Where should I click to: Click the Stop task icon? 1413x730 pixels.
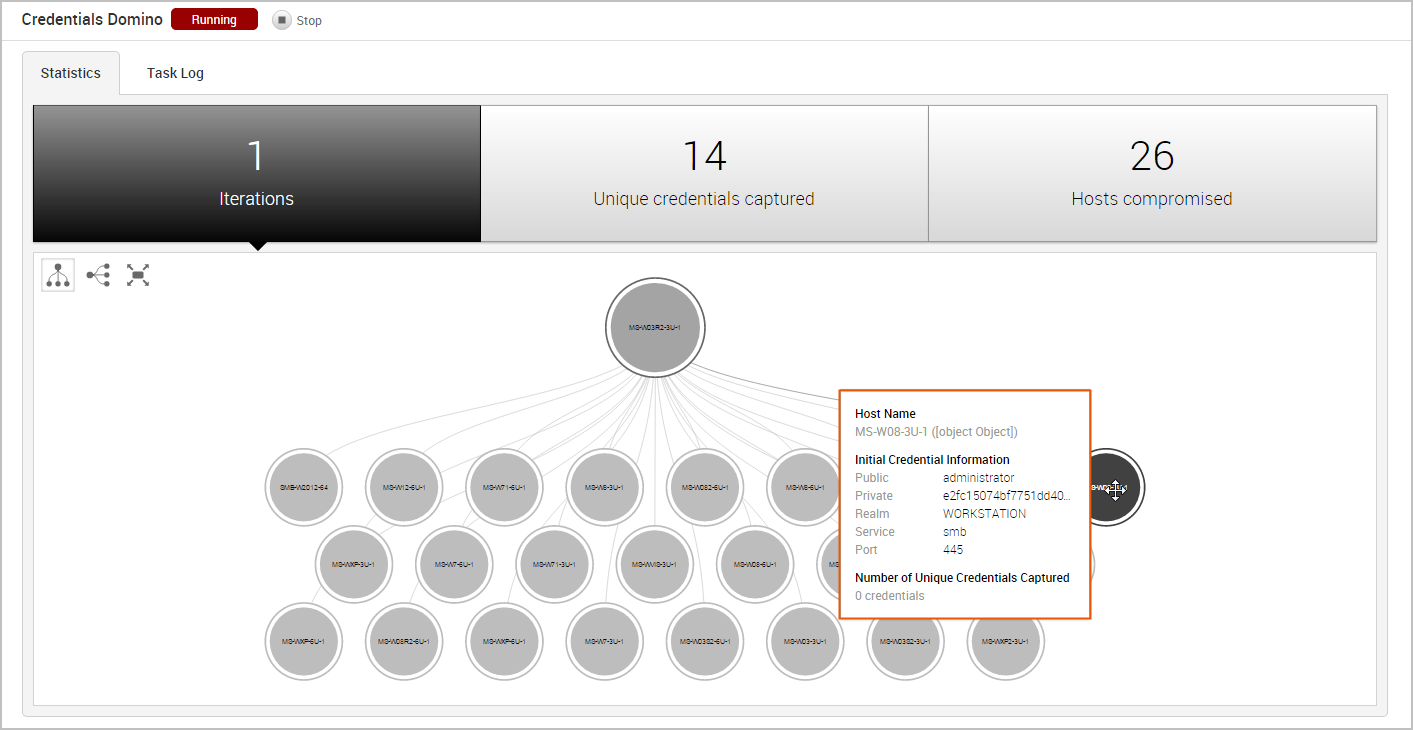[282, 20]
